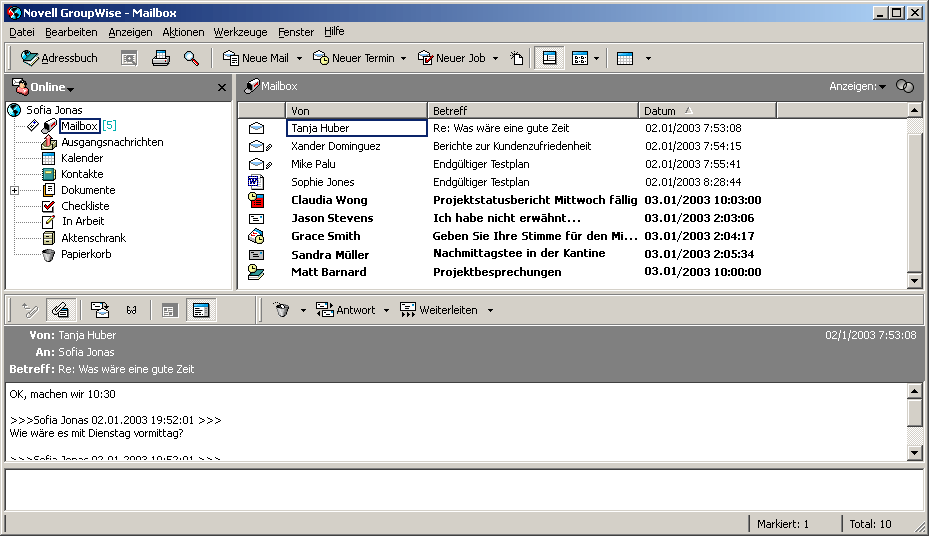This screenshot has height=536, width=929.
Task: Click the message list scroll down arrow
Action: click(x=914, y=281)
